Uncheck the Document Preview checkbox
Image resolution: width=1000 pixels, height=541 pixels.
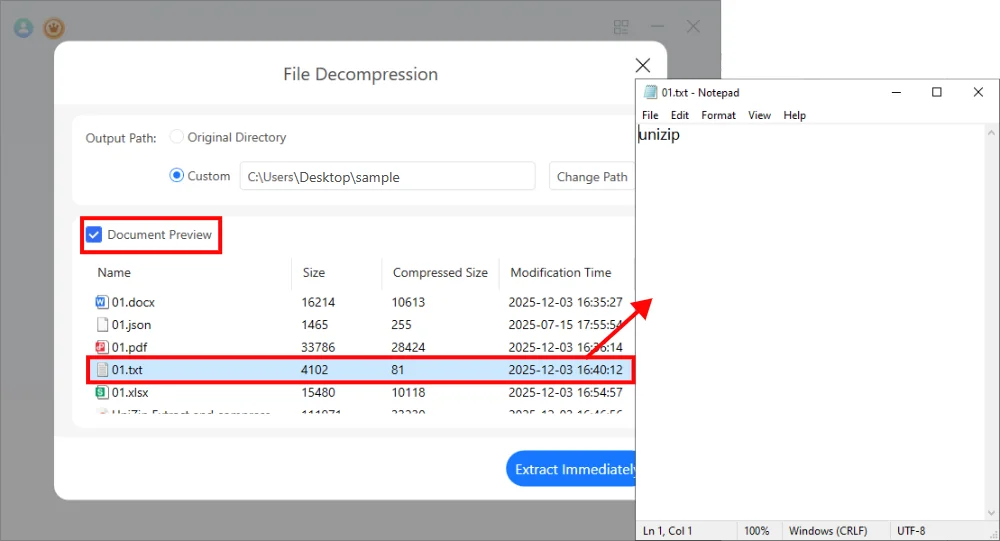tap(94, 235)
